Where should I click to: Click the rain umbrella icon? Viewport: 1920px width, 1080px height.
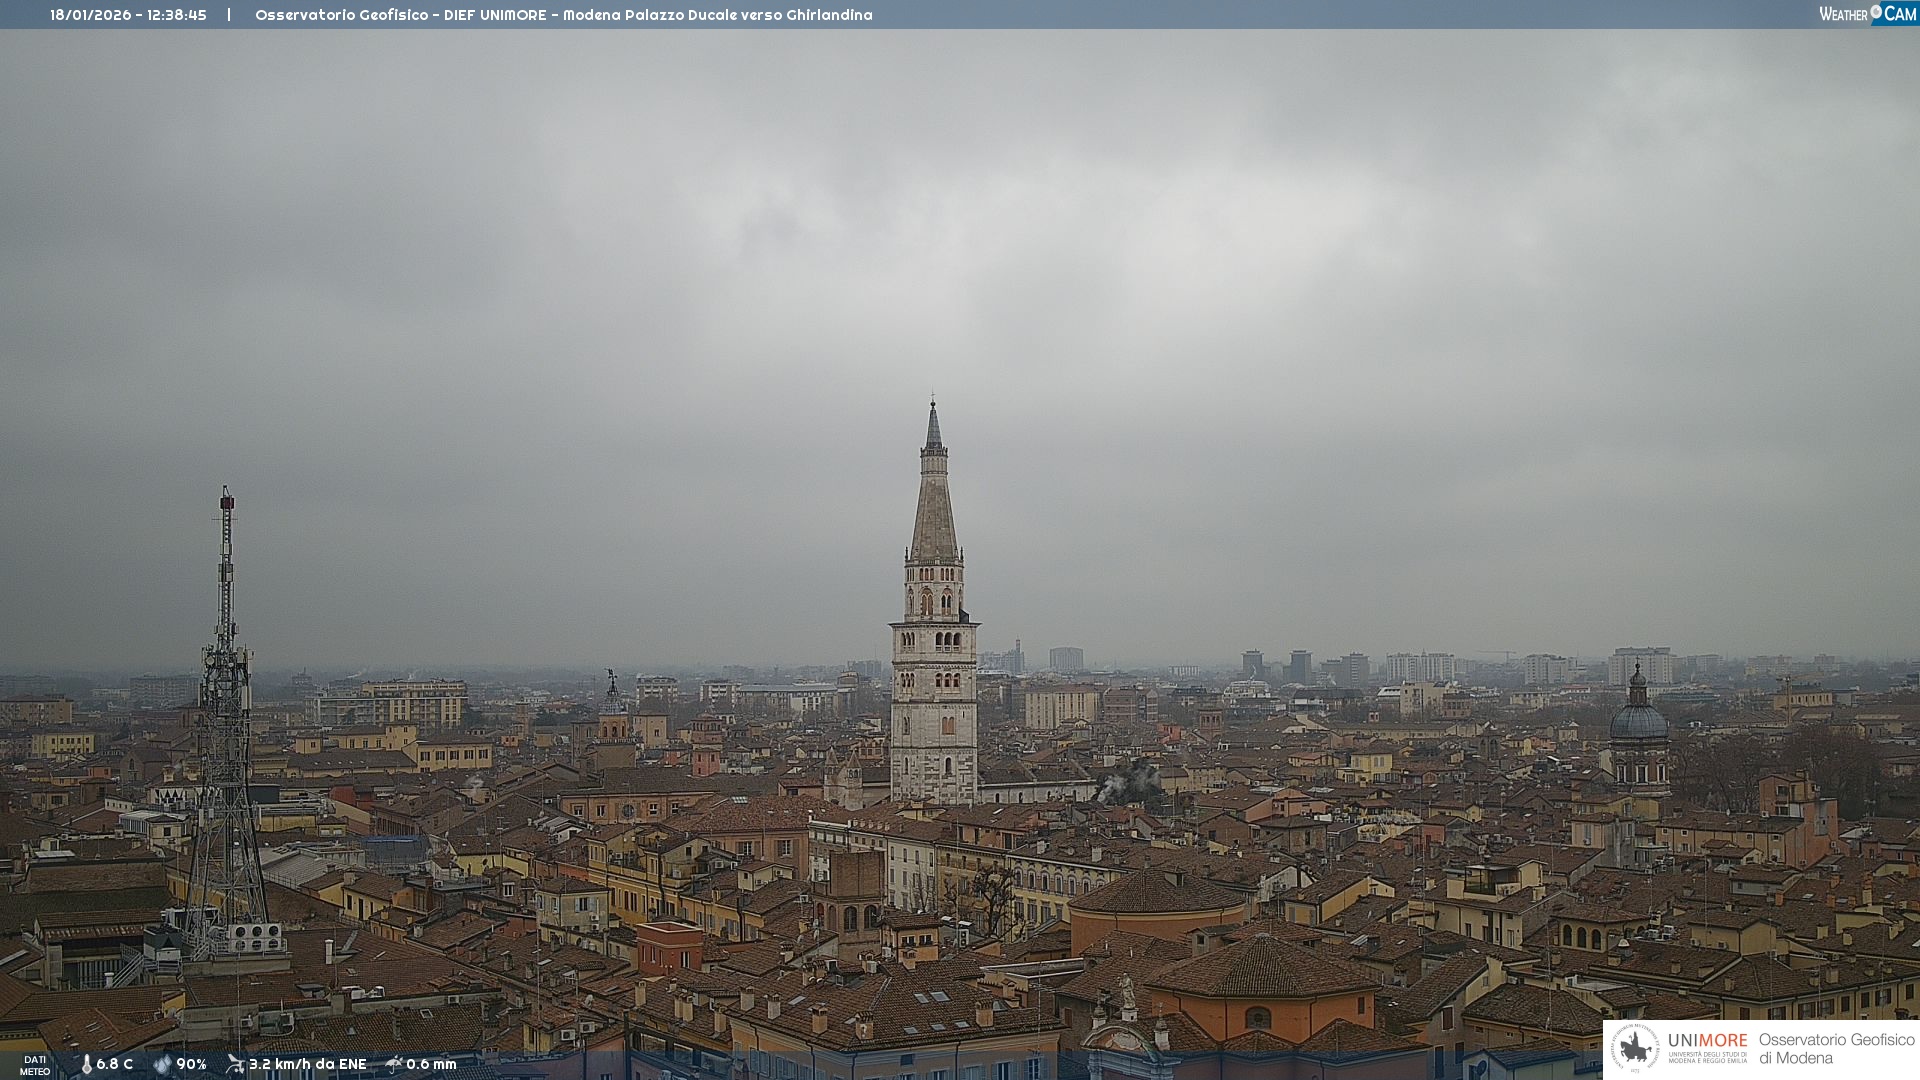pos(394,1064)
